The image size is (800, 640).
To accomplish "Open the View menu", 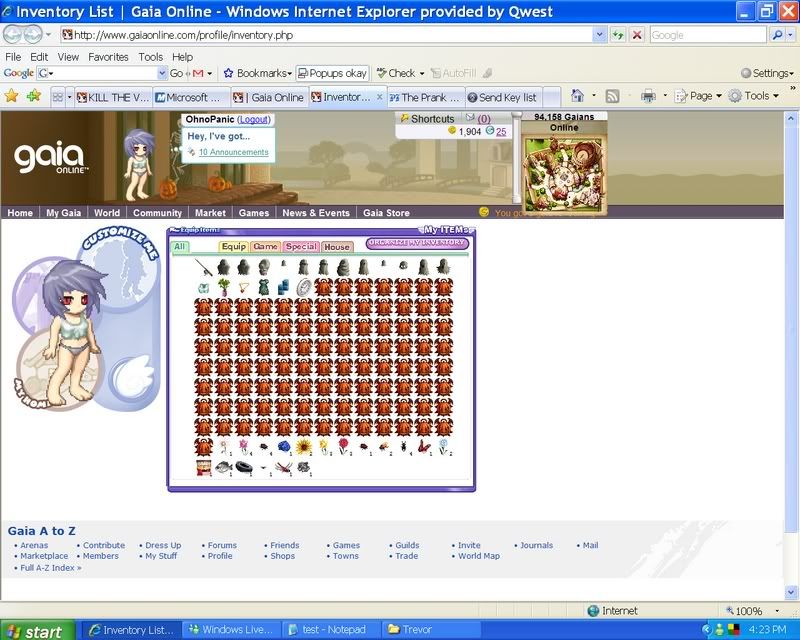I will [68, 57].
